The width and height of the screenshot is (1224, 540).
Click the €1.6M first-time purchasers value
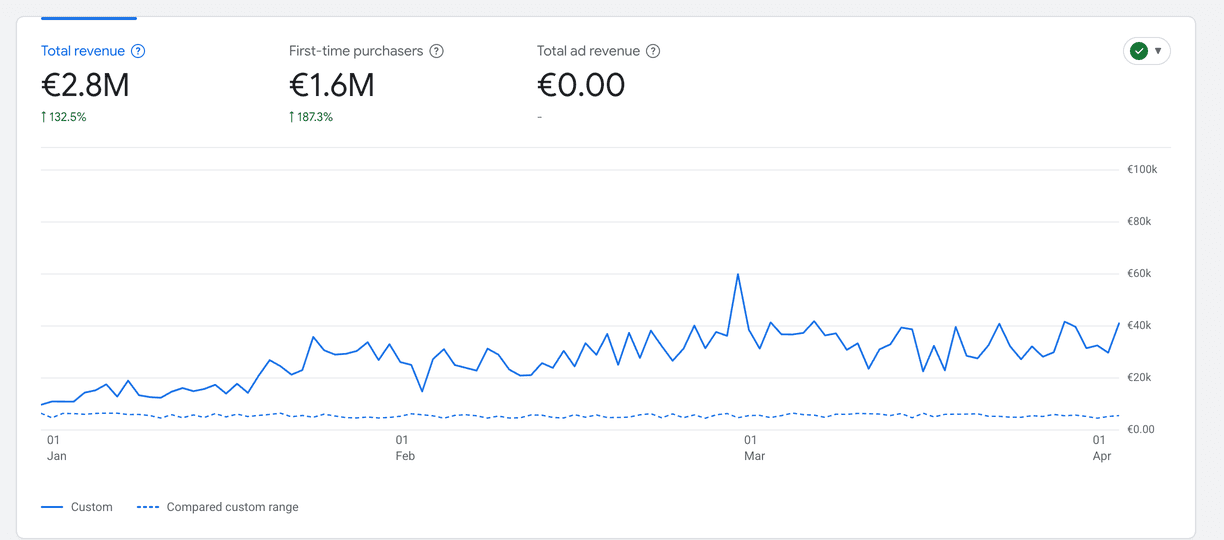(x=332, y=85)
